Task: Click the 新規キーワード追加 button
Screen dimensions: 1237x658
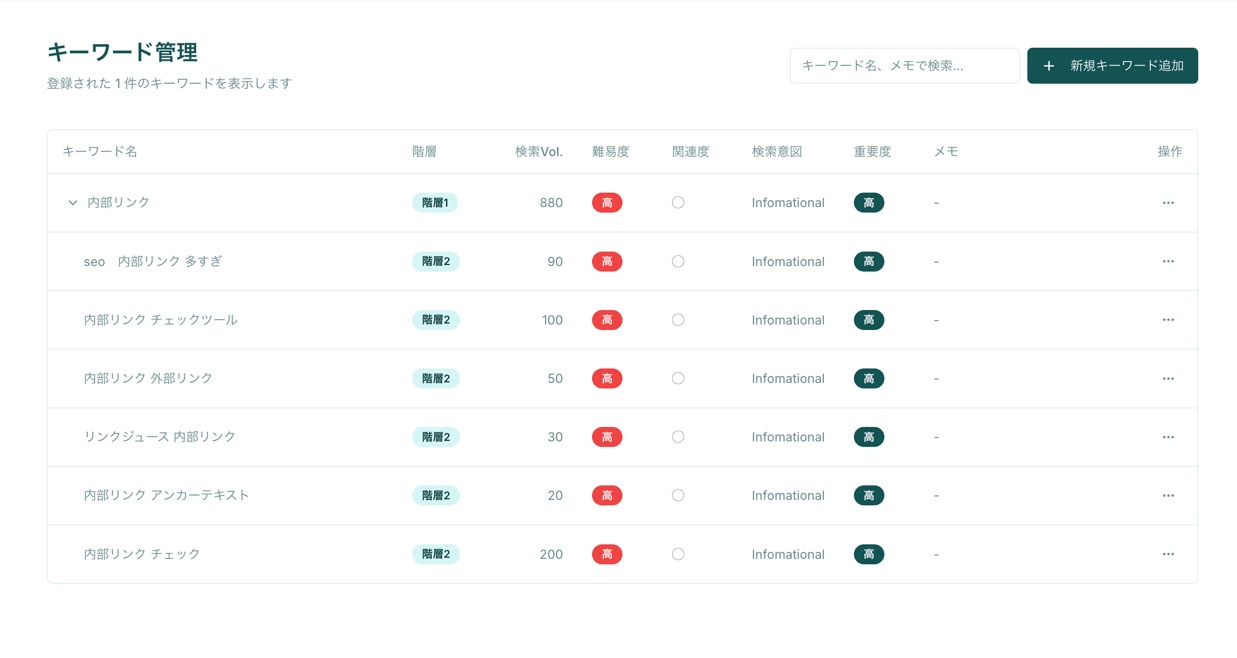Action: click(1112, 66)
